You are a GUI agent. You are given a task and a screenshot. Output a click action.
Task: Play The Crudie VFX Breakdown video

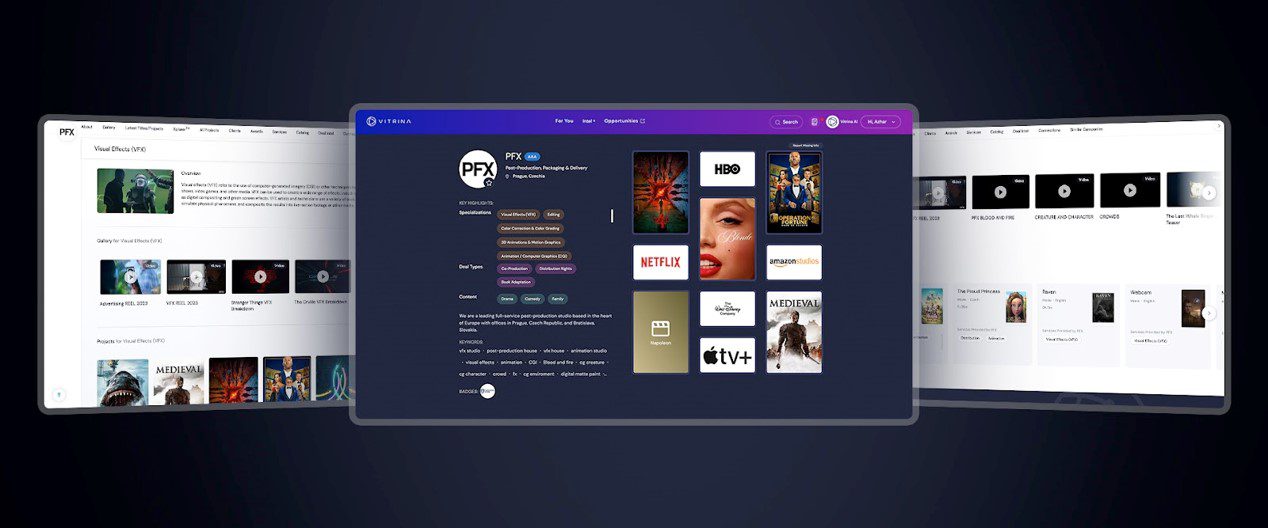(322, 277)
